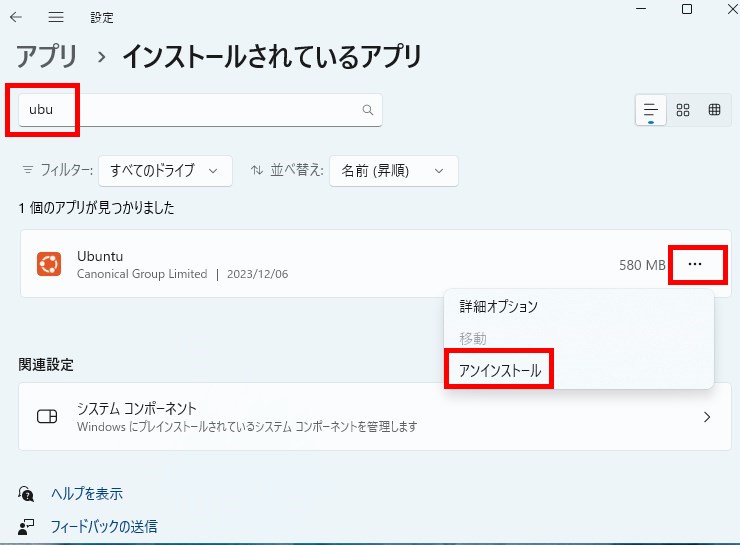This screenshot has height=545, width=740.
Task: Open the フィードバックの送信 link
Action: pyautogui.click(x=104, y=527)
